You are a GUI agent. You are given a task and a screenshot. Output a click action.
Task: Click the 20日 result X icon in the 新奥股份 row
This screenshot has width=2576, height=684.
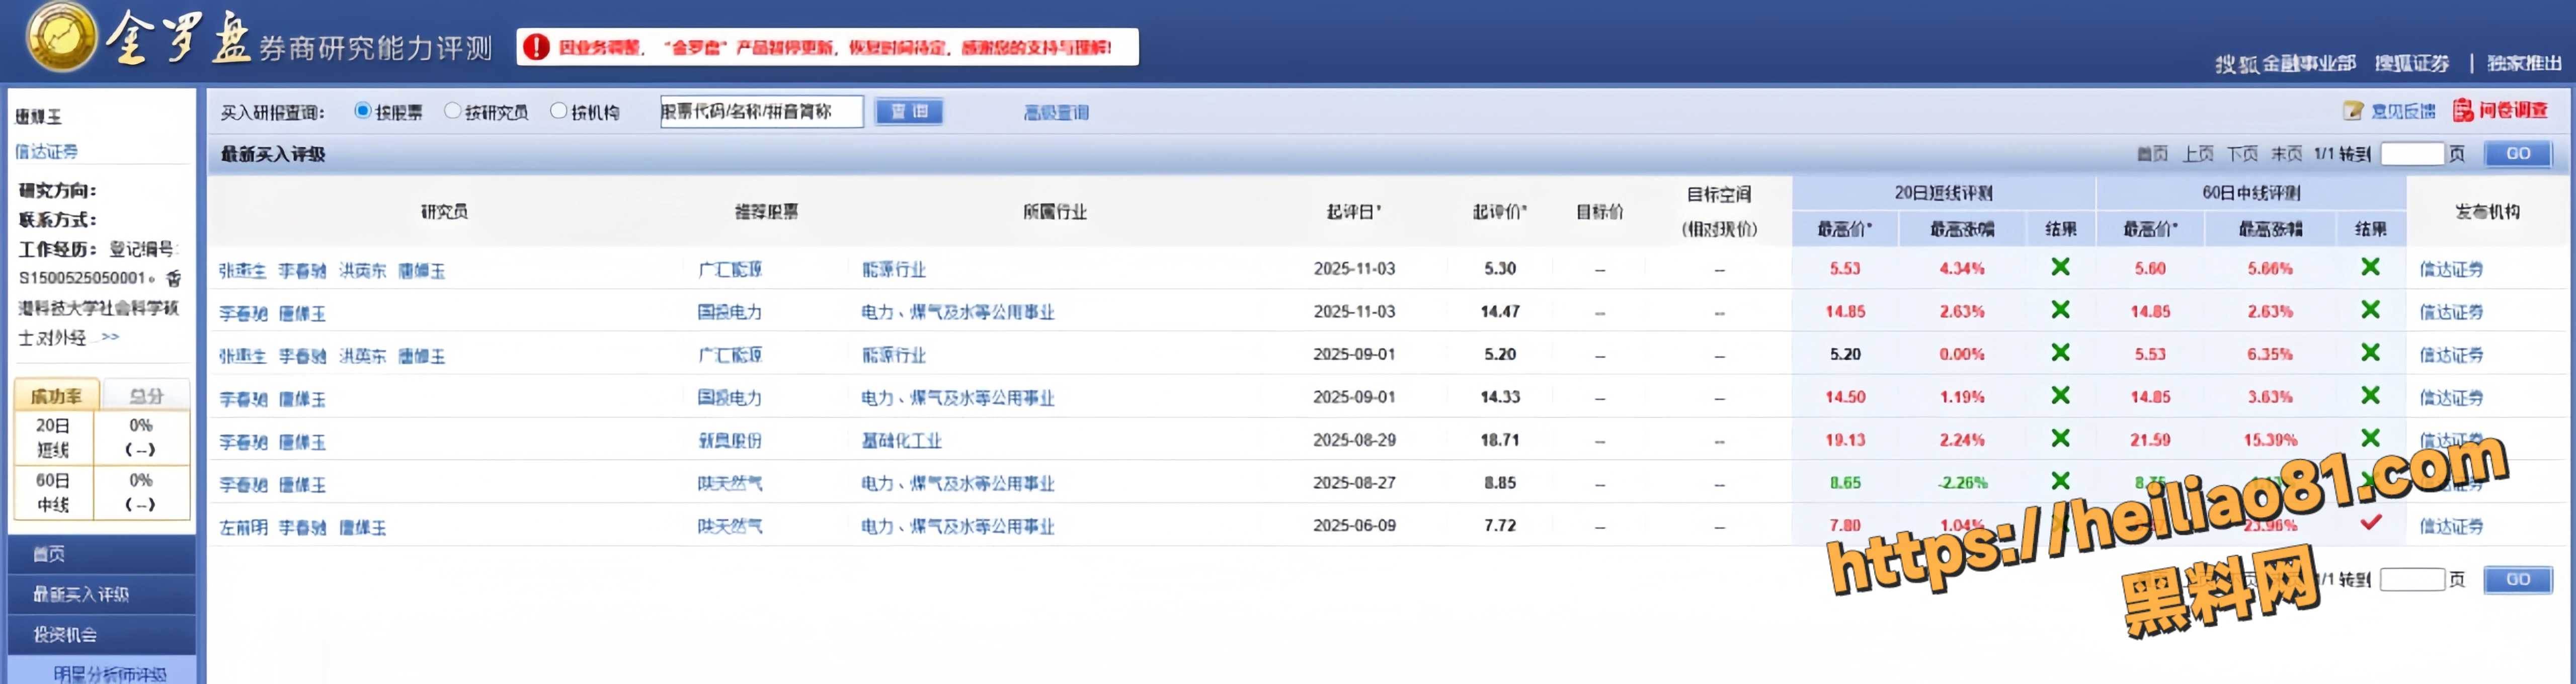pyautogui.click(x=2060, y=438)
